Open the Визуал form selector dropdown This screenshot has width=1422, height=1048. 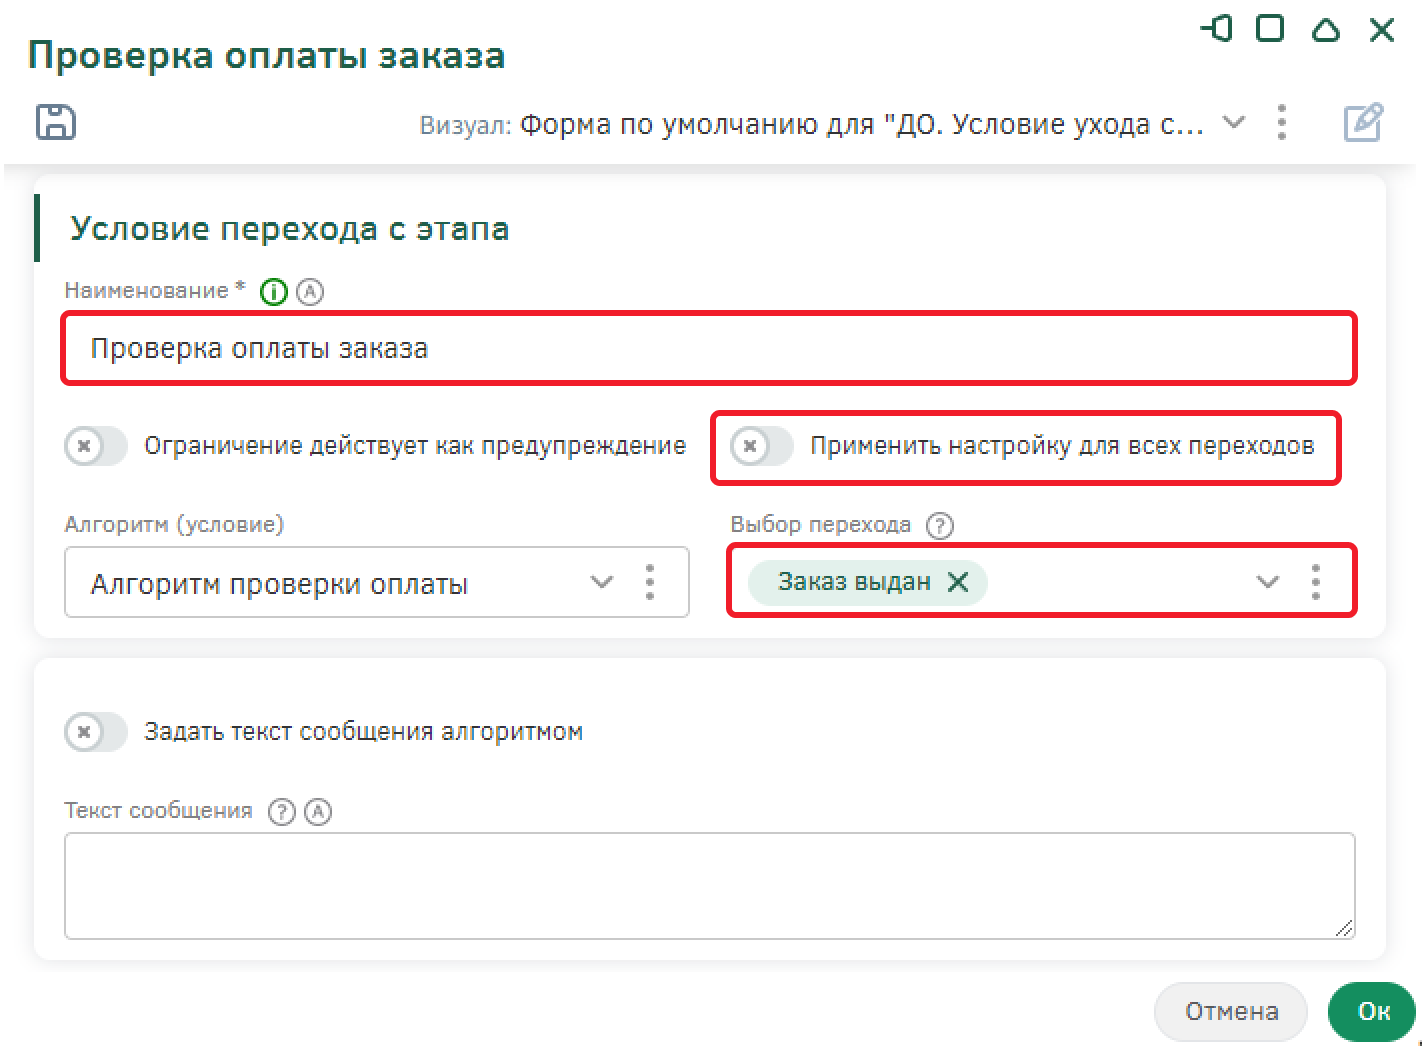pyautogui.click(x=1234, y=123)
